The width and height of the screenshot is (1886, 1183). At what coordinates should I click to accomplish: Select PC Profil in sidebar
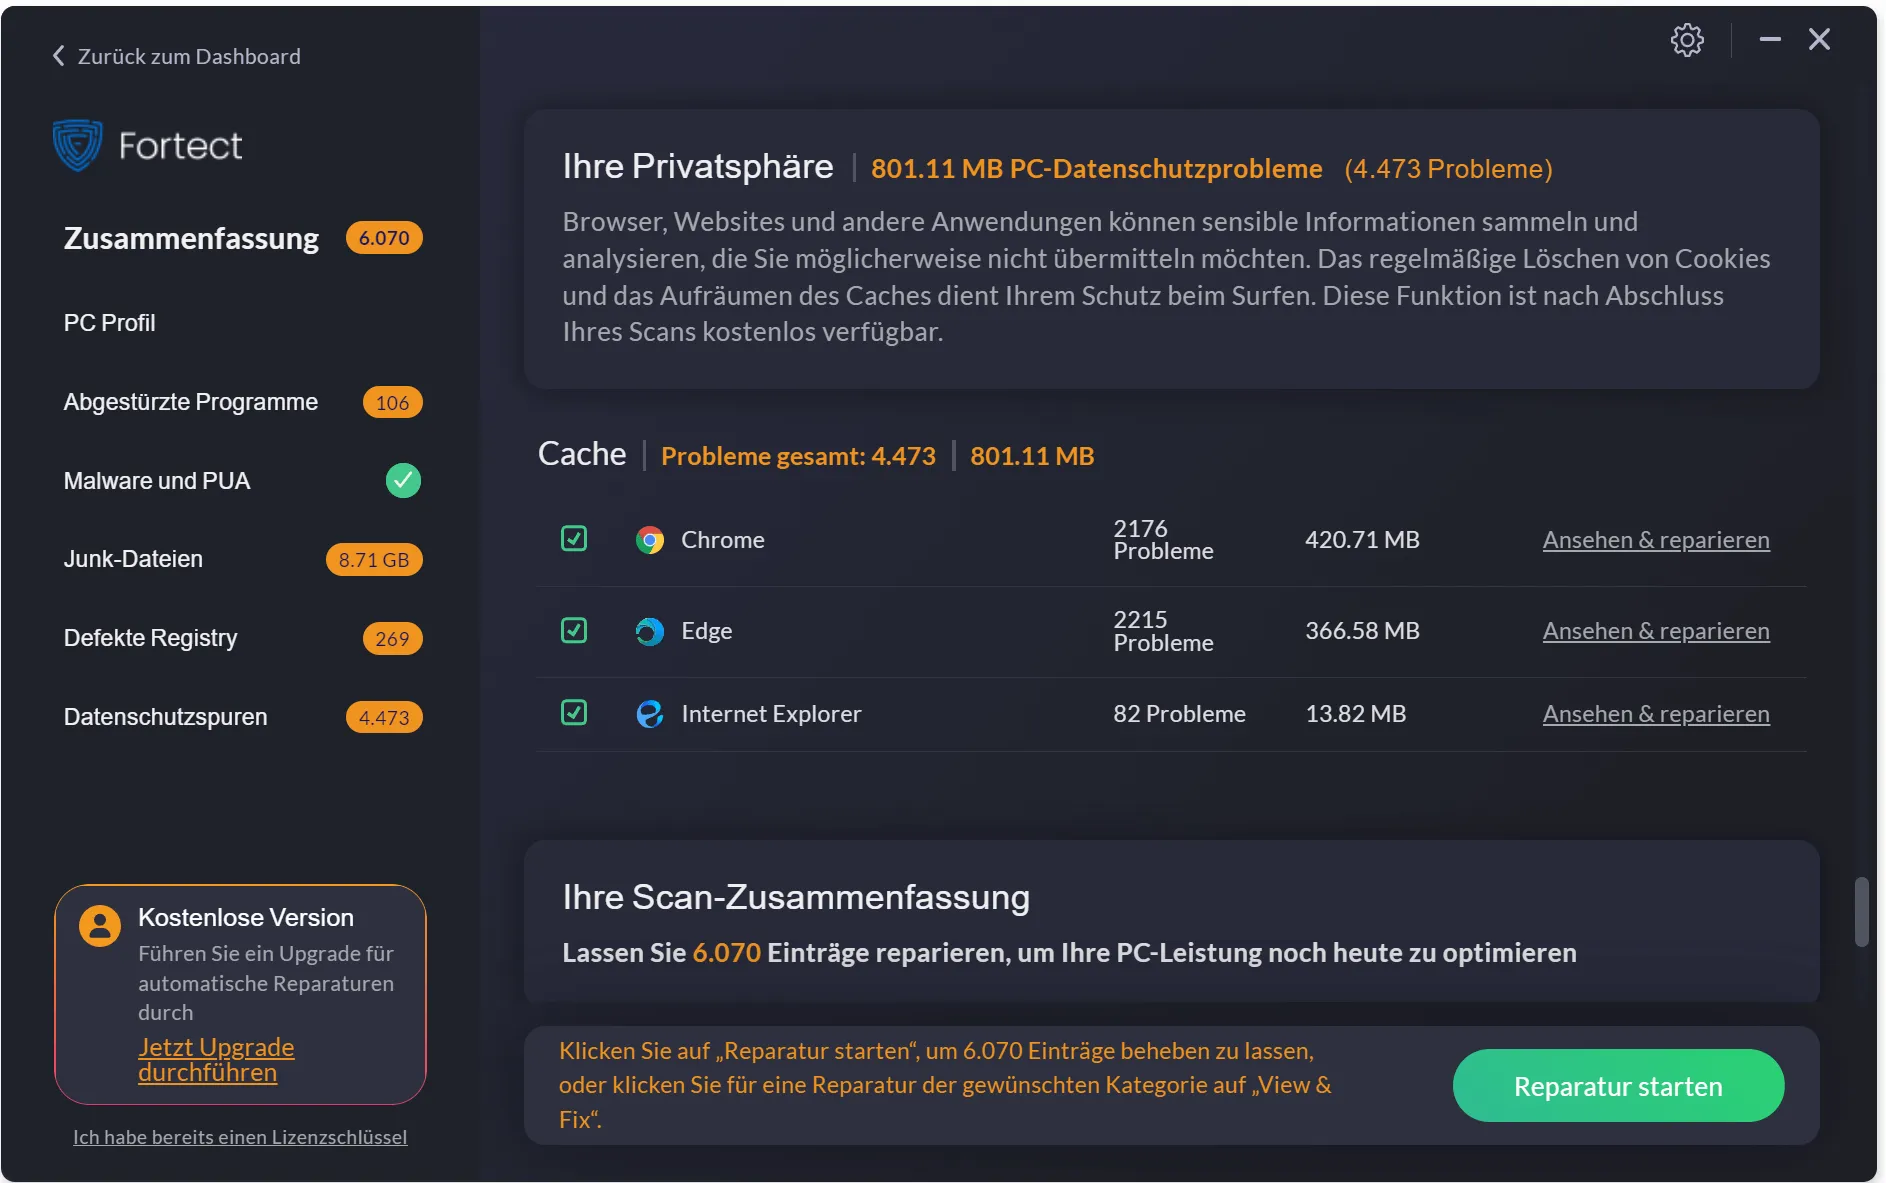coord(110,323)
